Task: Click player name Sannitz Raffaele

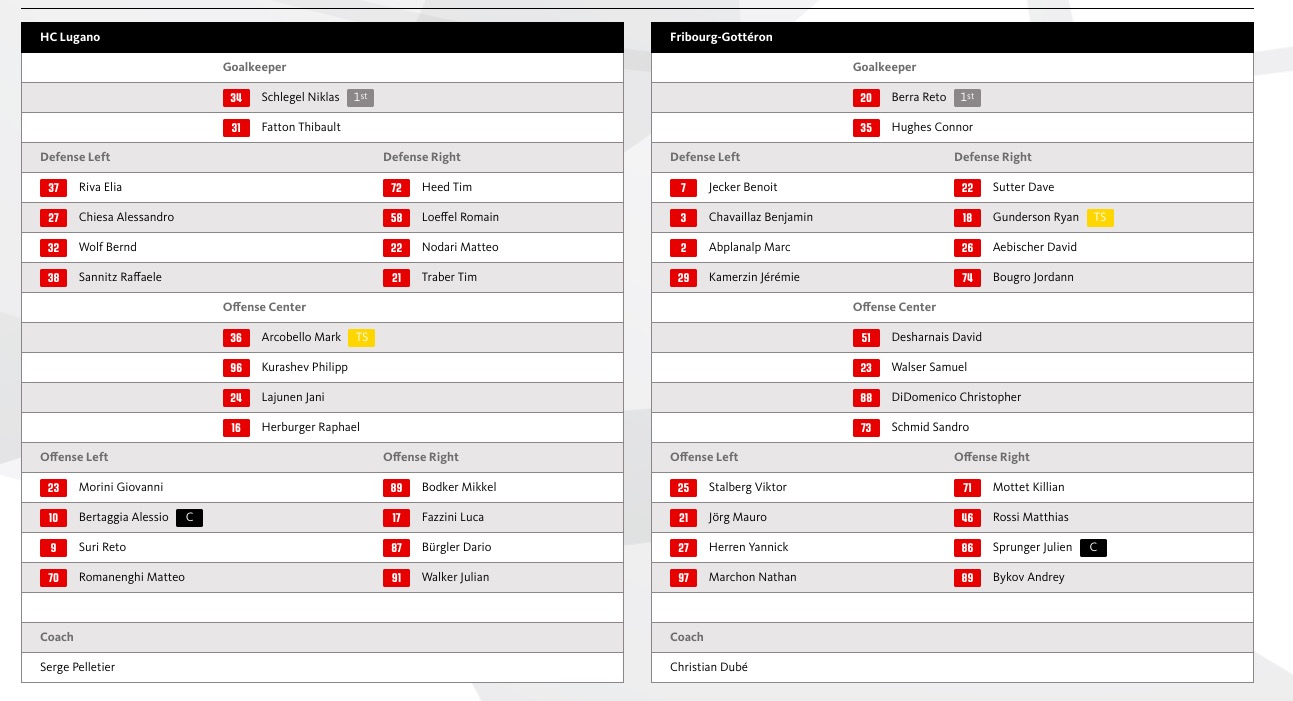Action: pos(120,277)
